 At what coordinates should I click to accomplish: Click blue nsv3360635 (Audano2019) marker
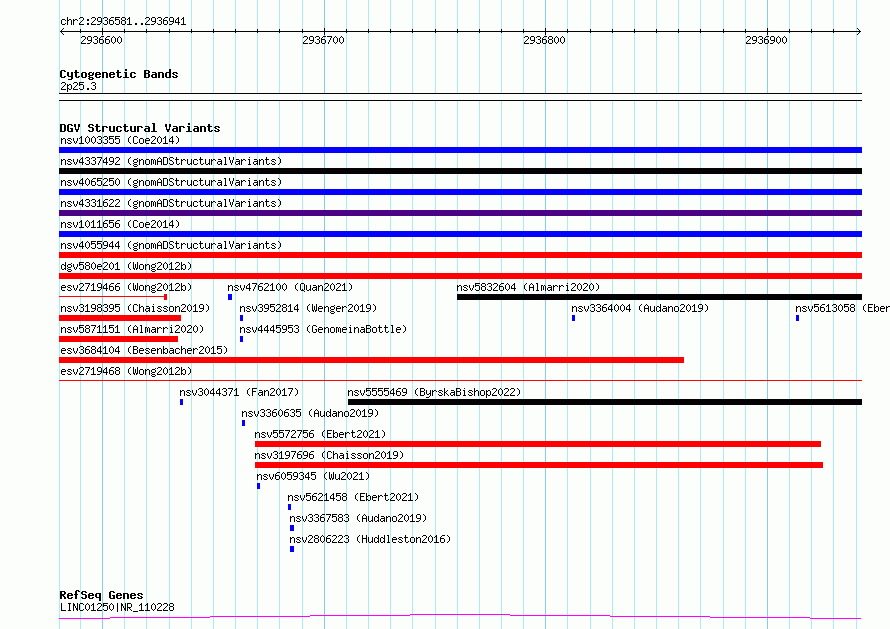click(x=244, y=423)
